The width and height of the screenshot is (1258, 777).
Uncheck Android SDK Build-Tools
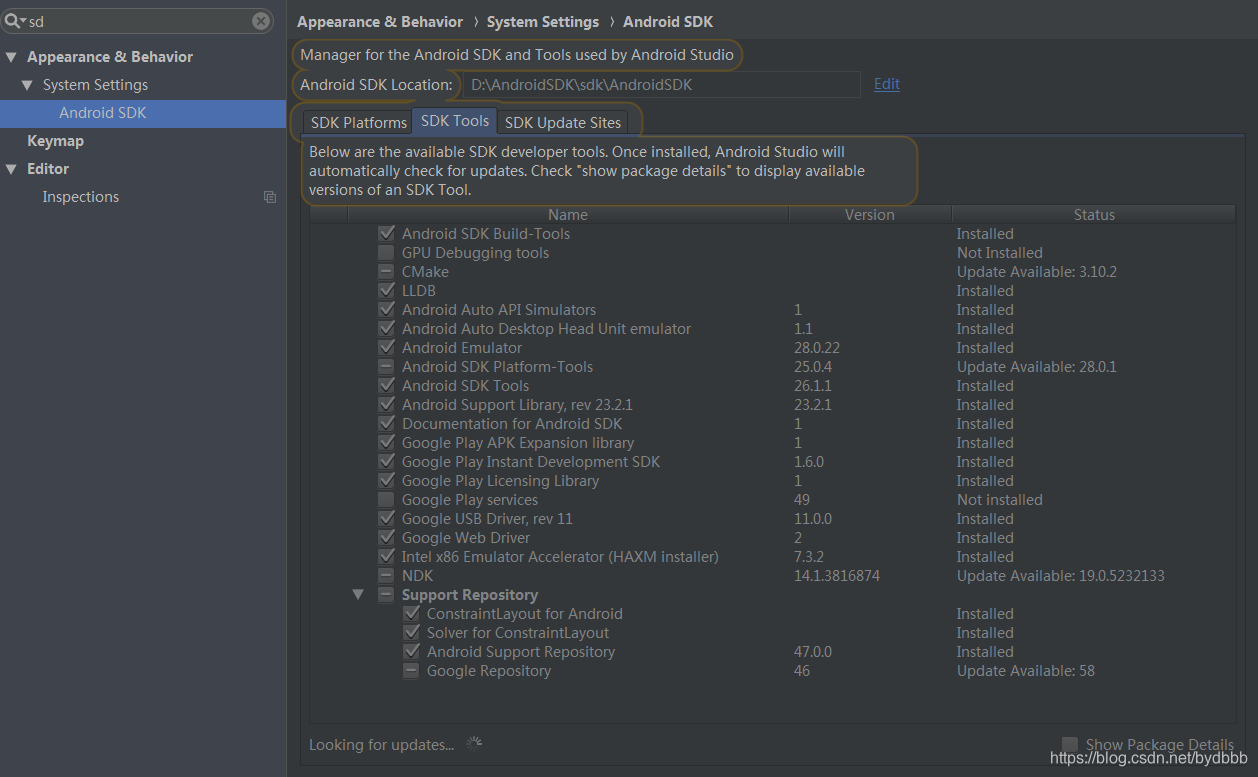pyautogui.click(x=386, y=234)
